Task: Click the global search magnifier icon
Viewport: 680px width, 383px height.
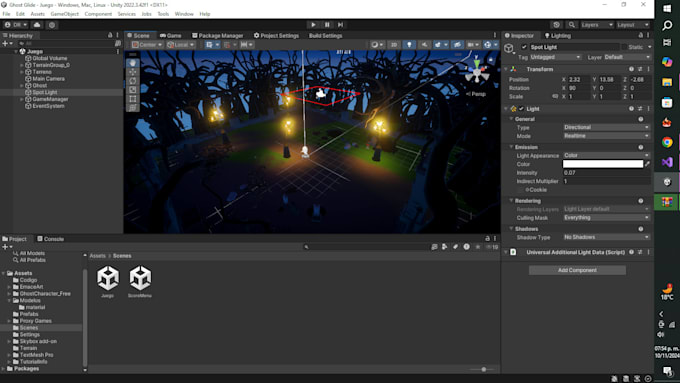Action: pos(572,25)
